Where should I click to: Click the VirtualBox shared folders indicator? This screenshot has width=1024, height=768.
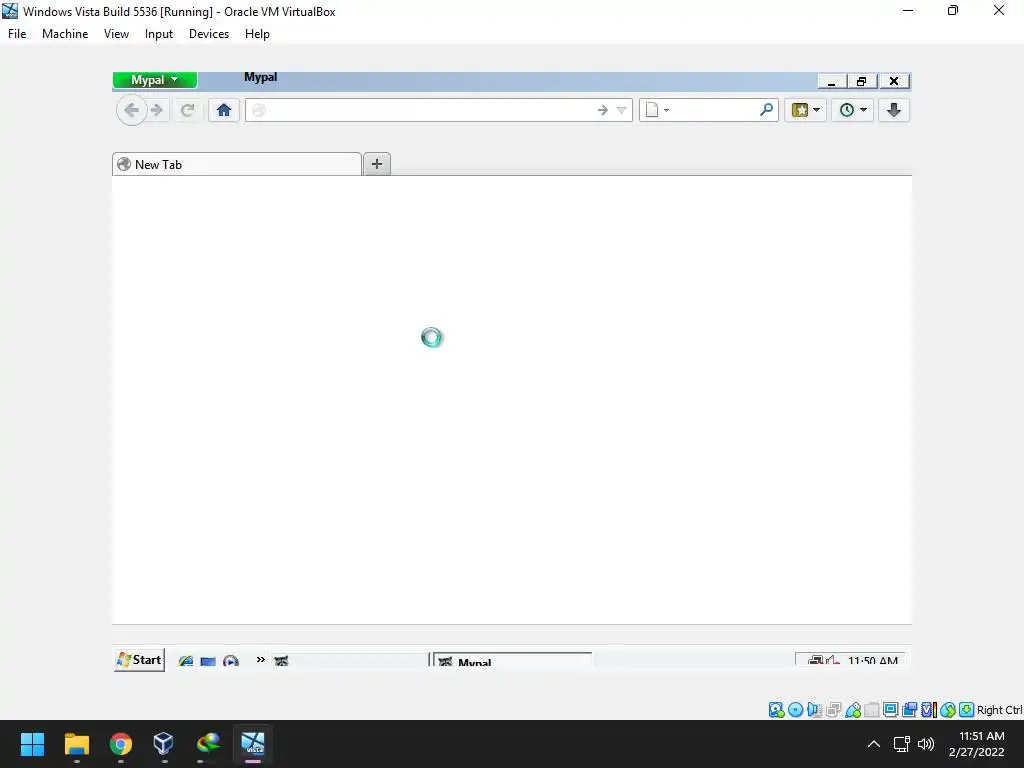click(872, 710)
